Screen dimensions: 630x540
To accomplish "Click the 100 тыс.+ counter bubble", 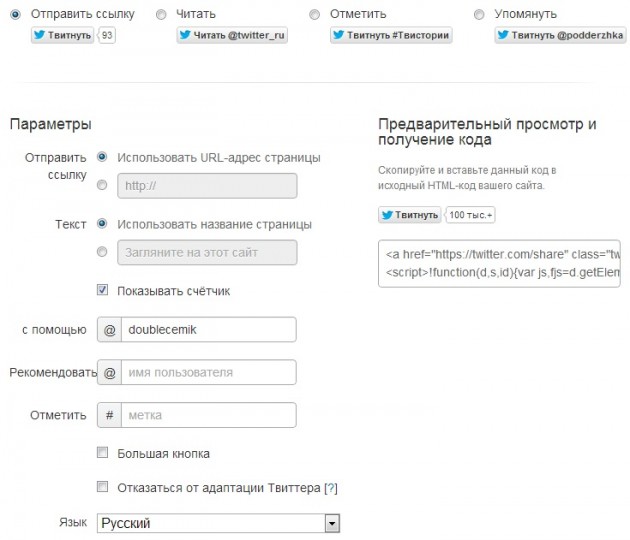I will coord(471,214).
